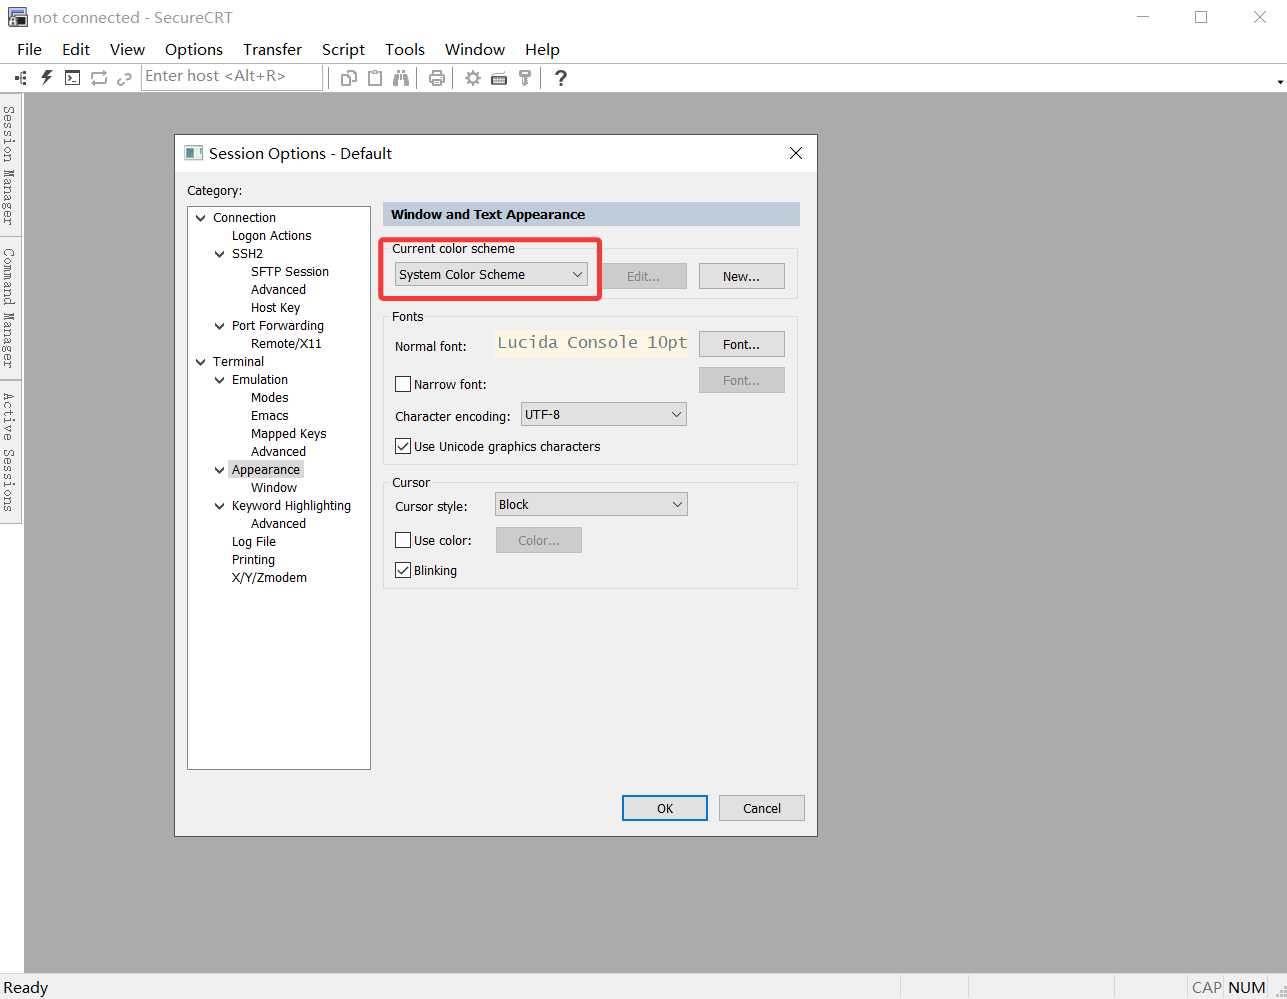Click the Enter host input field
This screenshot has height=999, width=1287.
(232, 77)
